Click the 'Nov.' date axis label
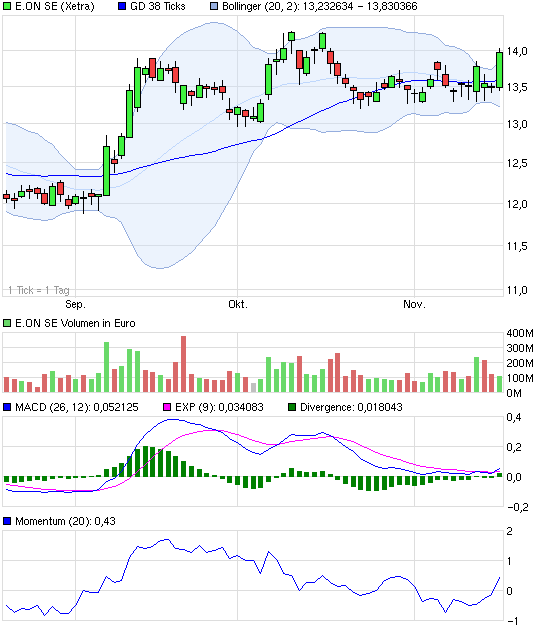The width and height of the screenshot is (545, 629). [414, 304]
